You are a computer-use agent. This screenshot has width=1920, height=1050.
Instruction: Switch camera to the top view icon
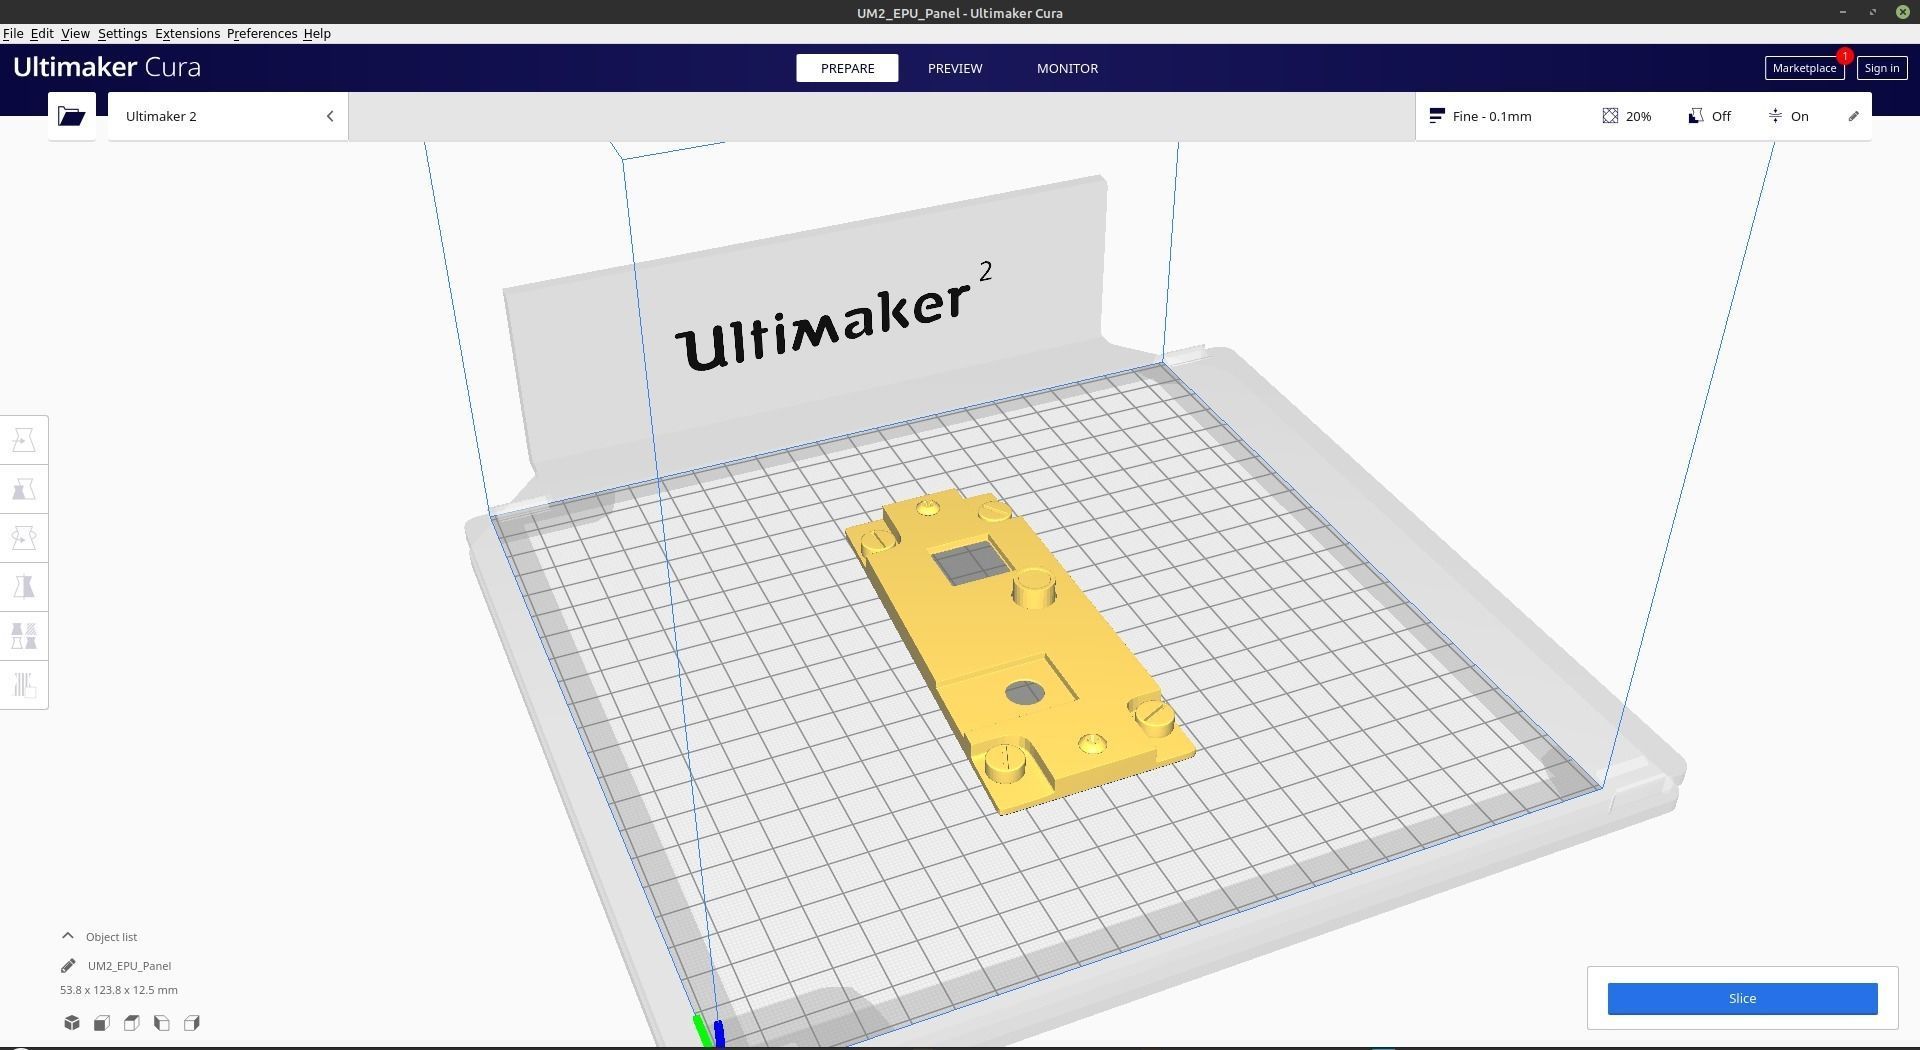coord(132,1023)
